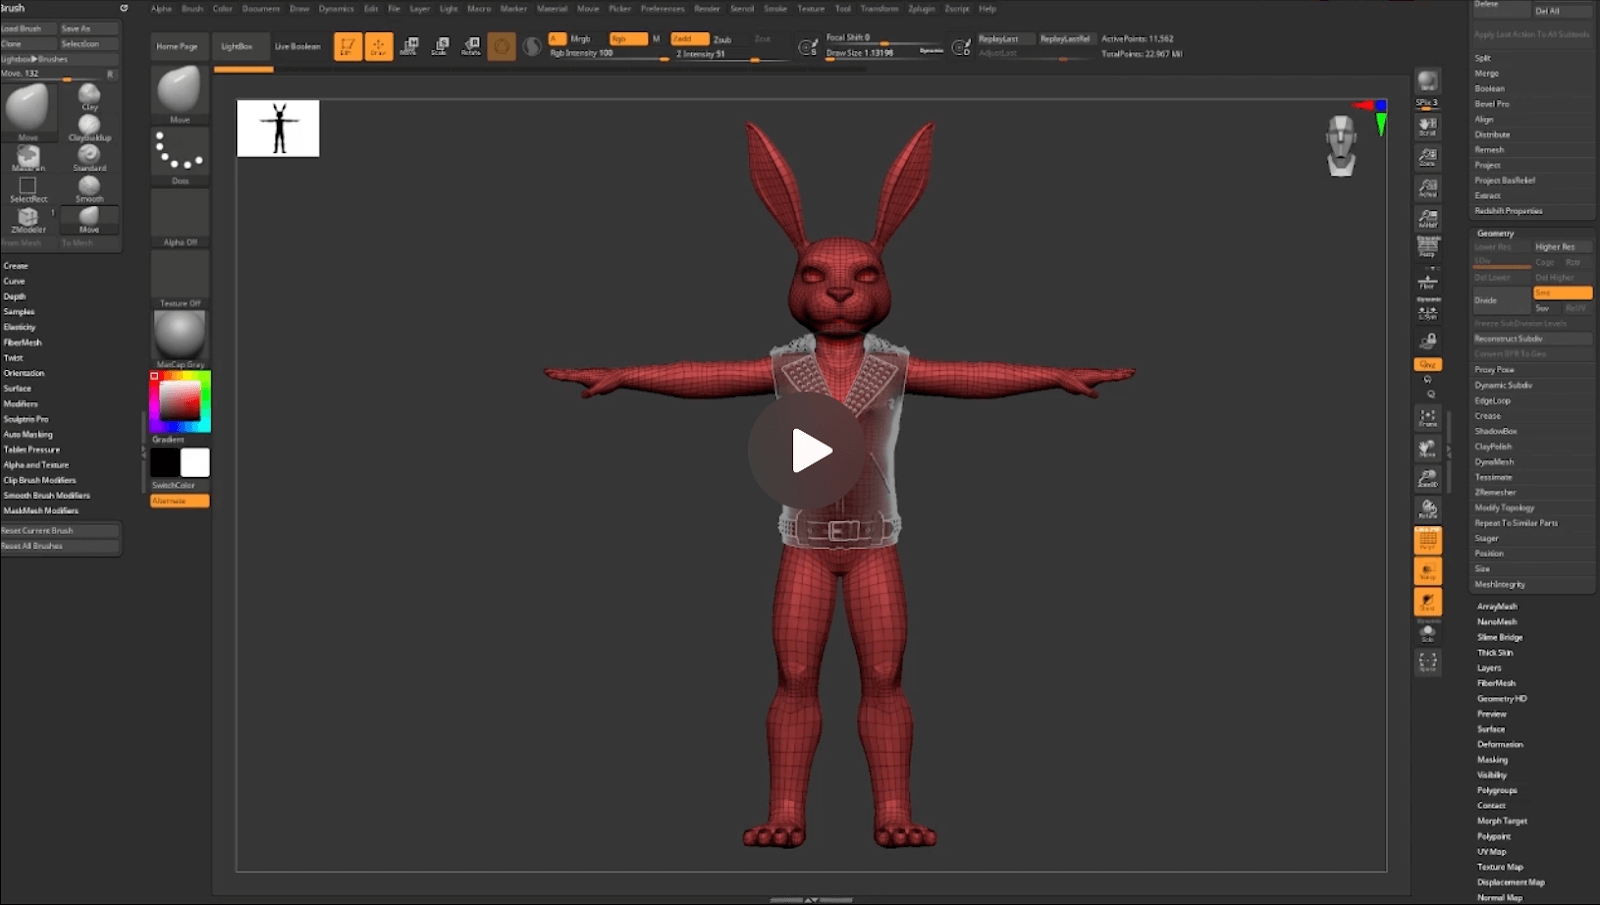Toggle the Smt smoothing option
Image resolution: width=1600 pixels, height=905 pixels.
tap(1562, 293)
